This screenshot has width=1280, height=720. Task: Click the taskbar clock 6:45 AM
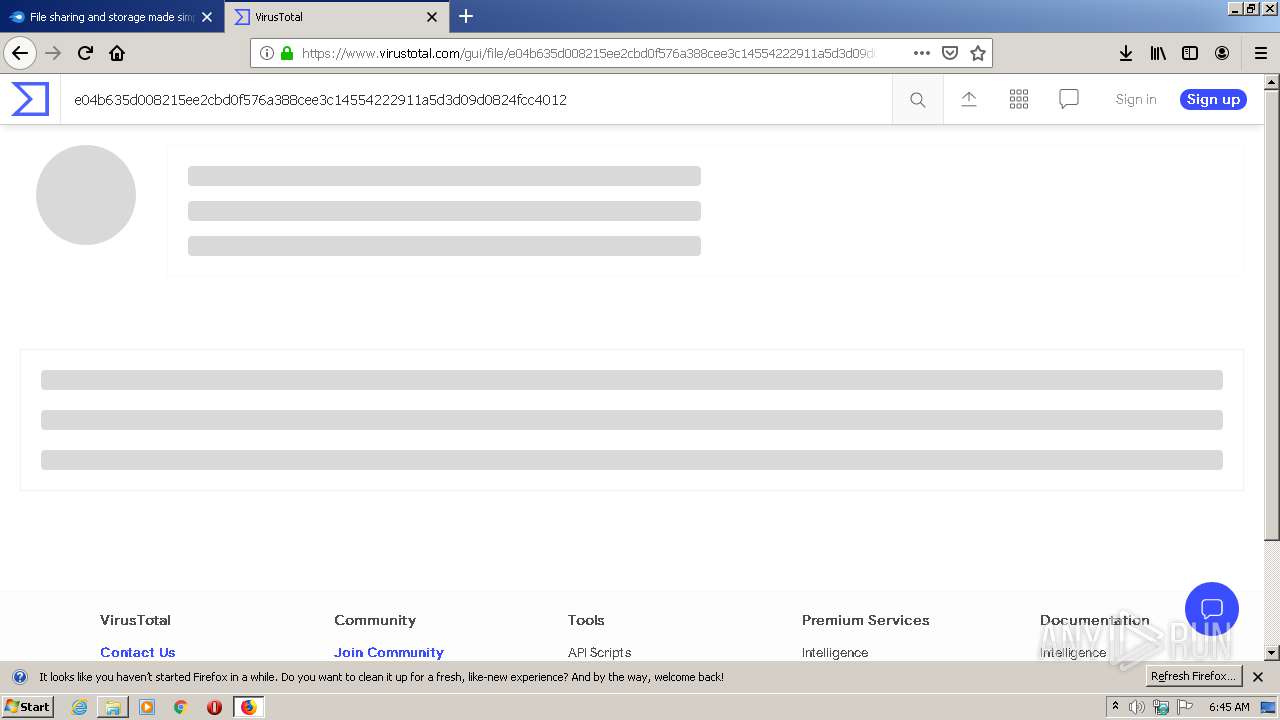click(1229, 707)
